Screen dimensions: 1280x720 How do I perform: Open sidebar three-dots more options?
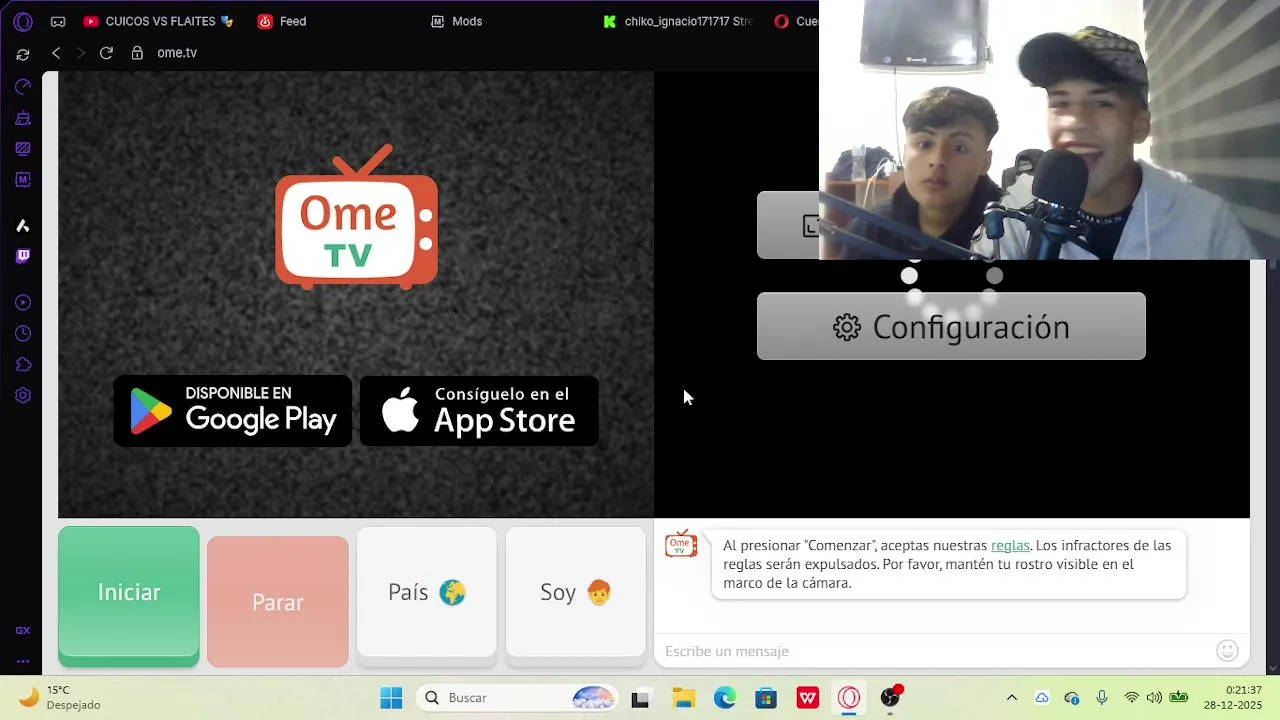23,660
